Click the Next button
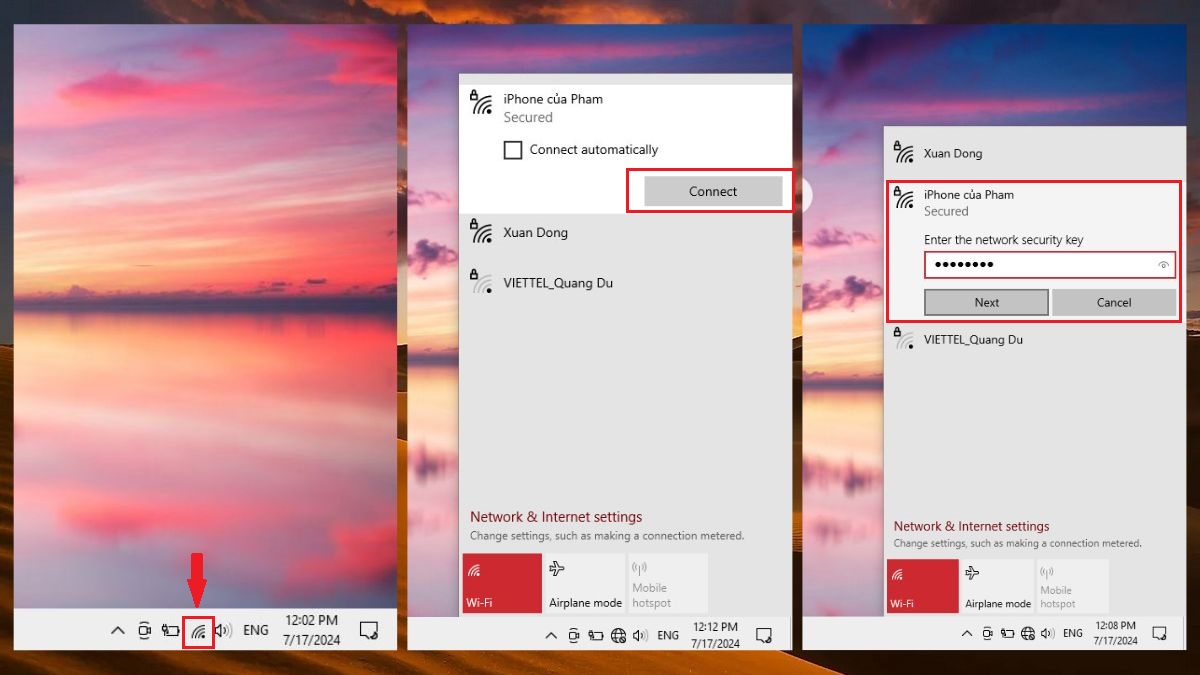Viewport: 1200px width, 675px height. pos(987,302)
